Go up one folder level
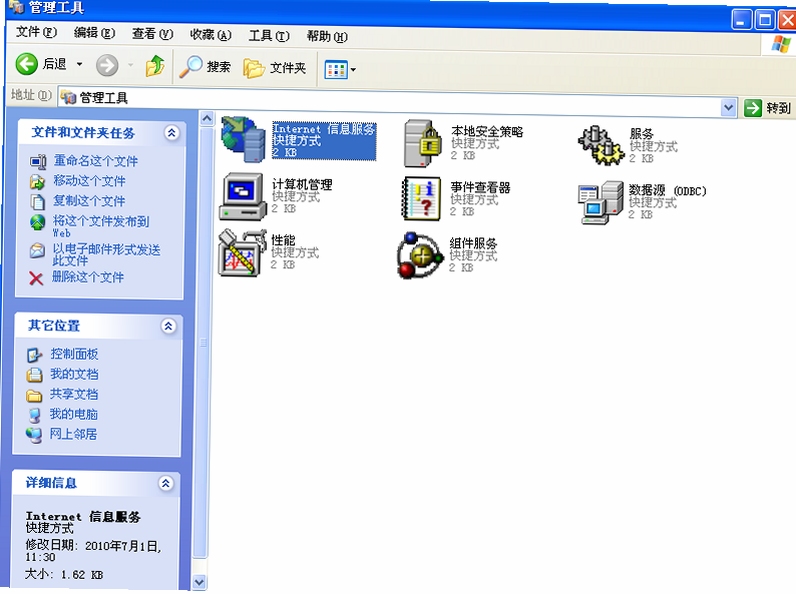The width and height of the screenshot is (796, 594). tap(155, 66)
